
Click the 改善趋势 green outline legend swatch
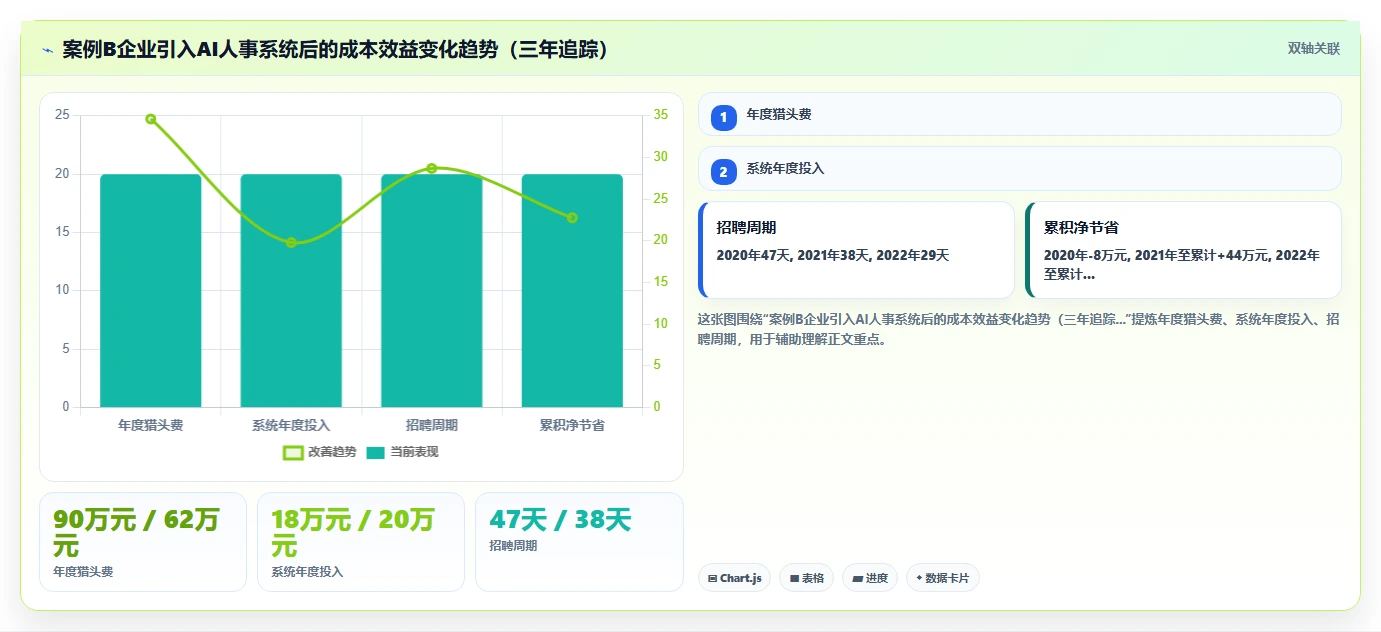[x=293, y=452]
